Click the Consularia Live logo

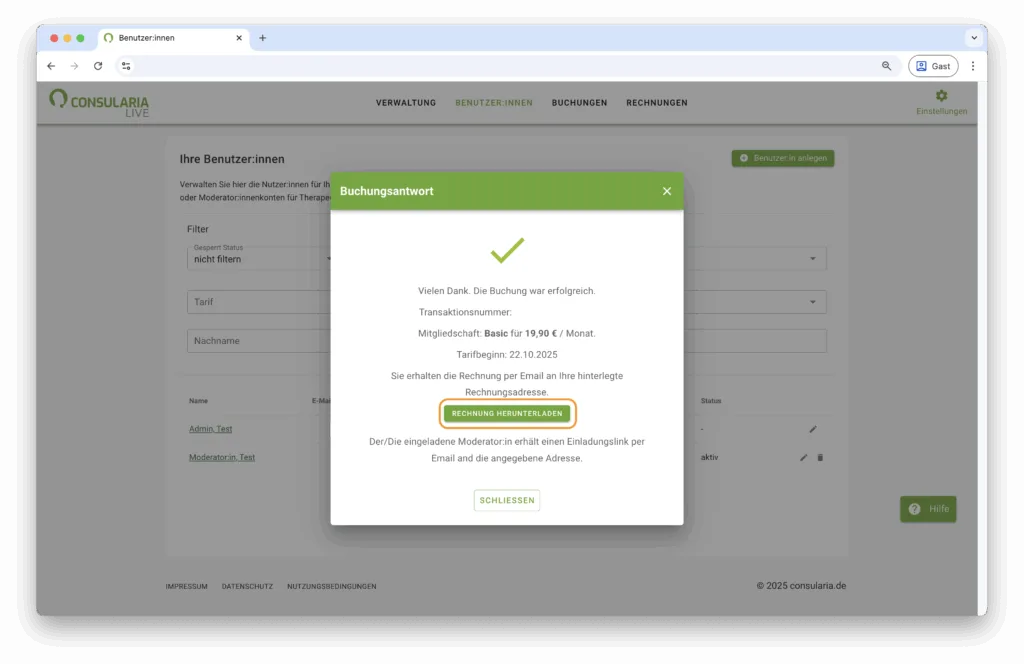coord(99,102)
